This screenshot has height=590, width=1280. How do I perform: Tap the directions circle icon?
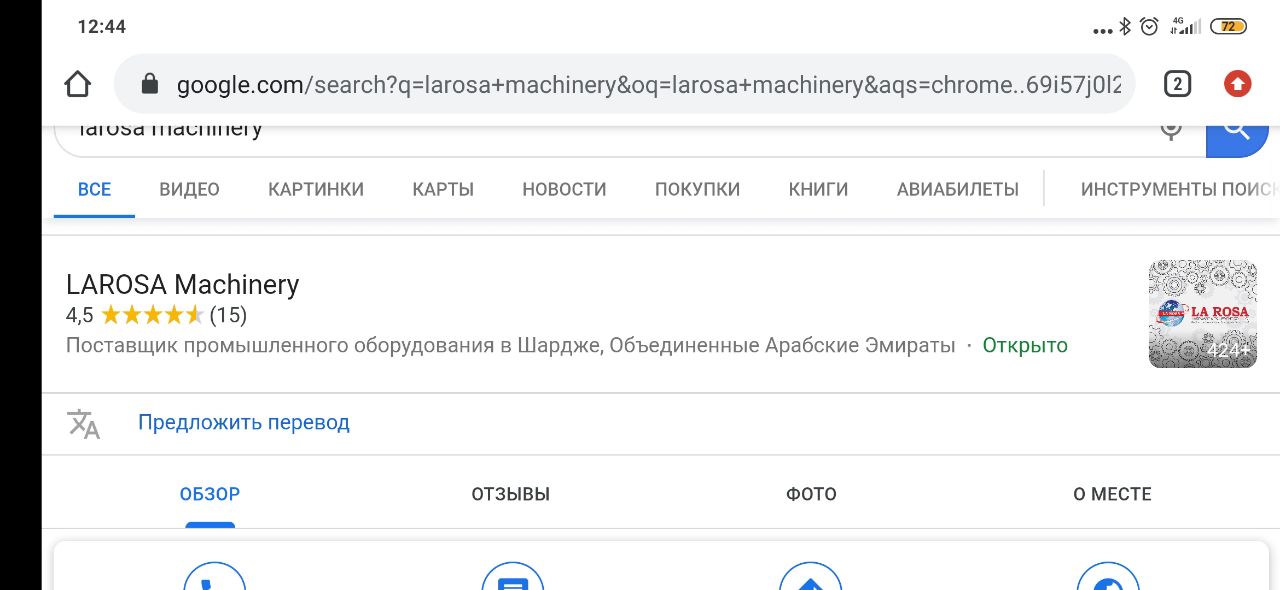(x=810, y=578)
